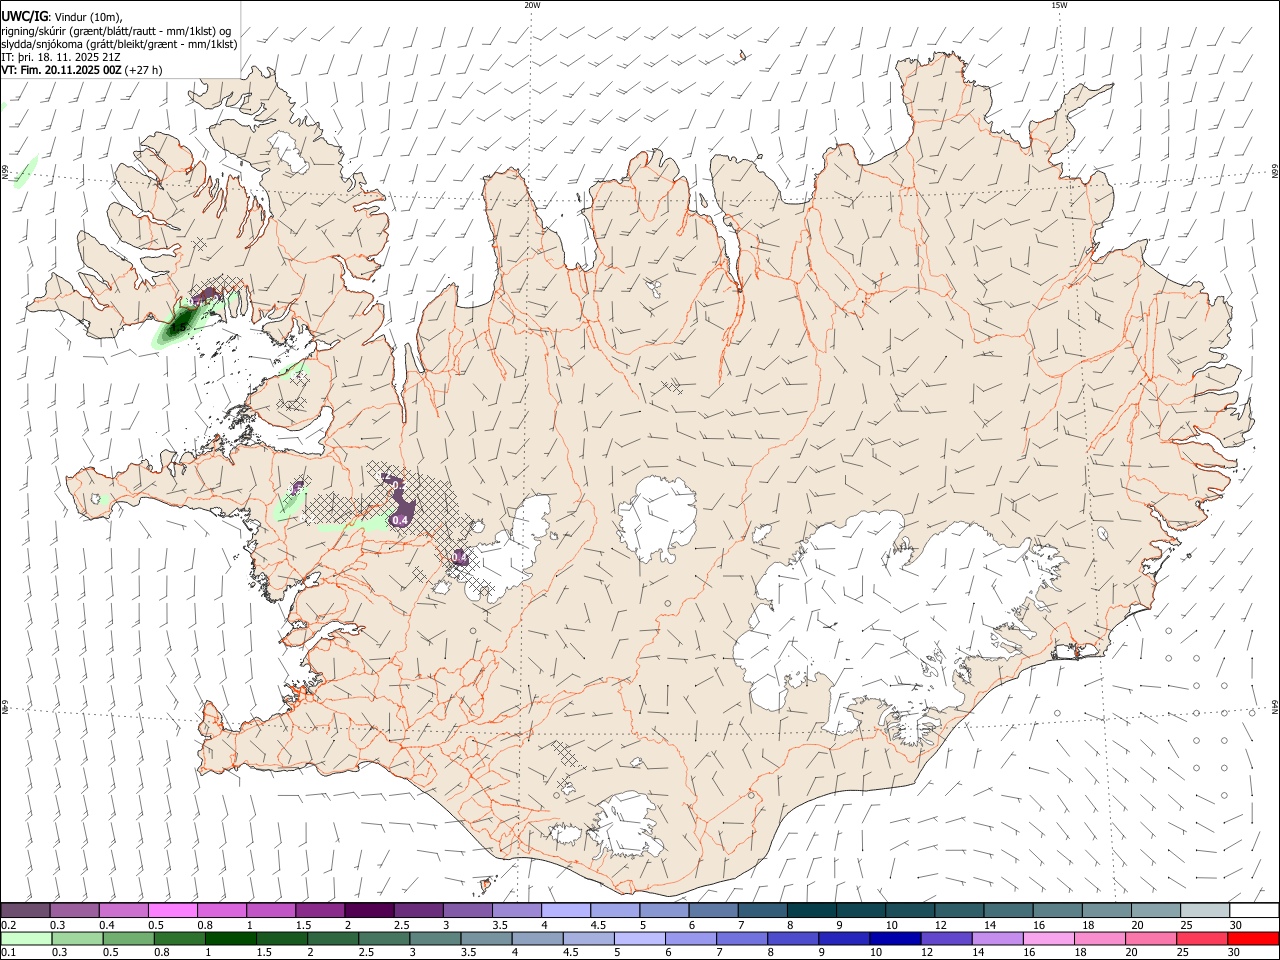Choose the bright red swatch labelled 30

[1253, 938]
